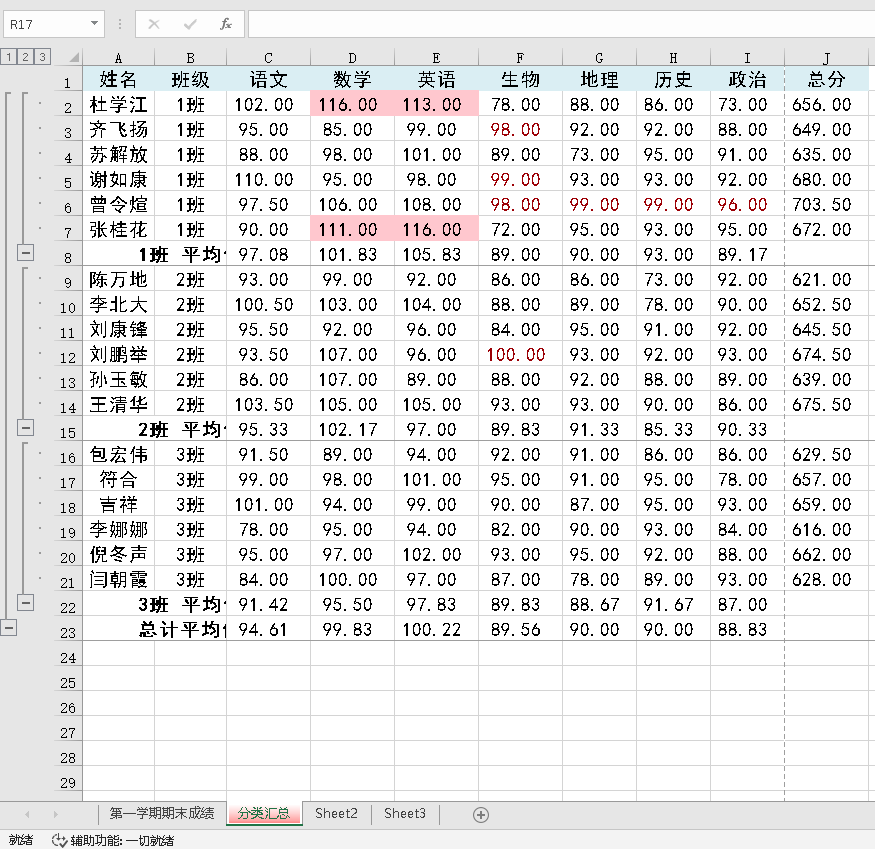Switch to the 第一学期期末成绩 sheet tab
This screenshot has width=875, height=849.
[x=162, y=814]
